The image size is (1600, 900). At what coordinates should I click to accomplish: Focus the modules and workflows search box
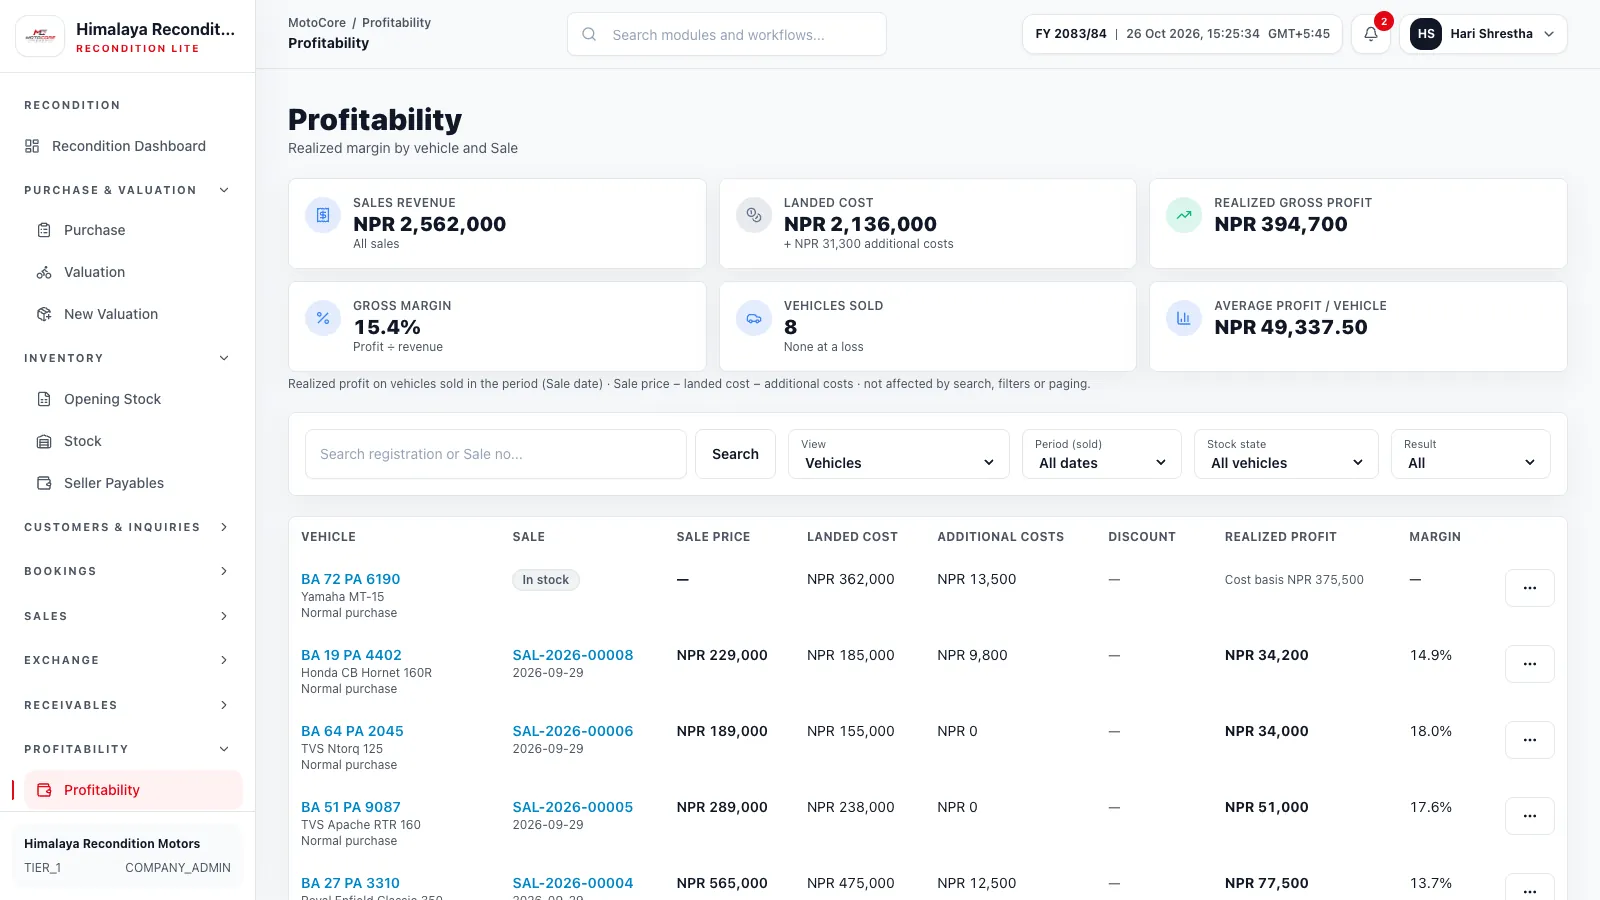(727, 34)
